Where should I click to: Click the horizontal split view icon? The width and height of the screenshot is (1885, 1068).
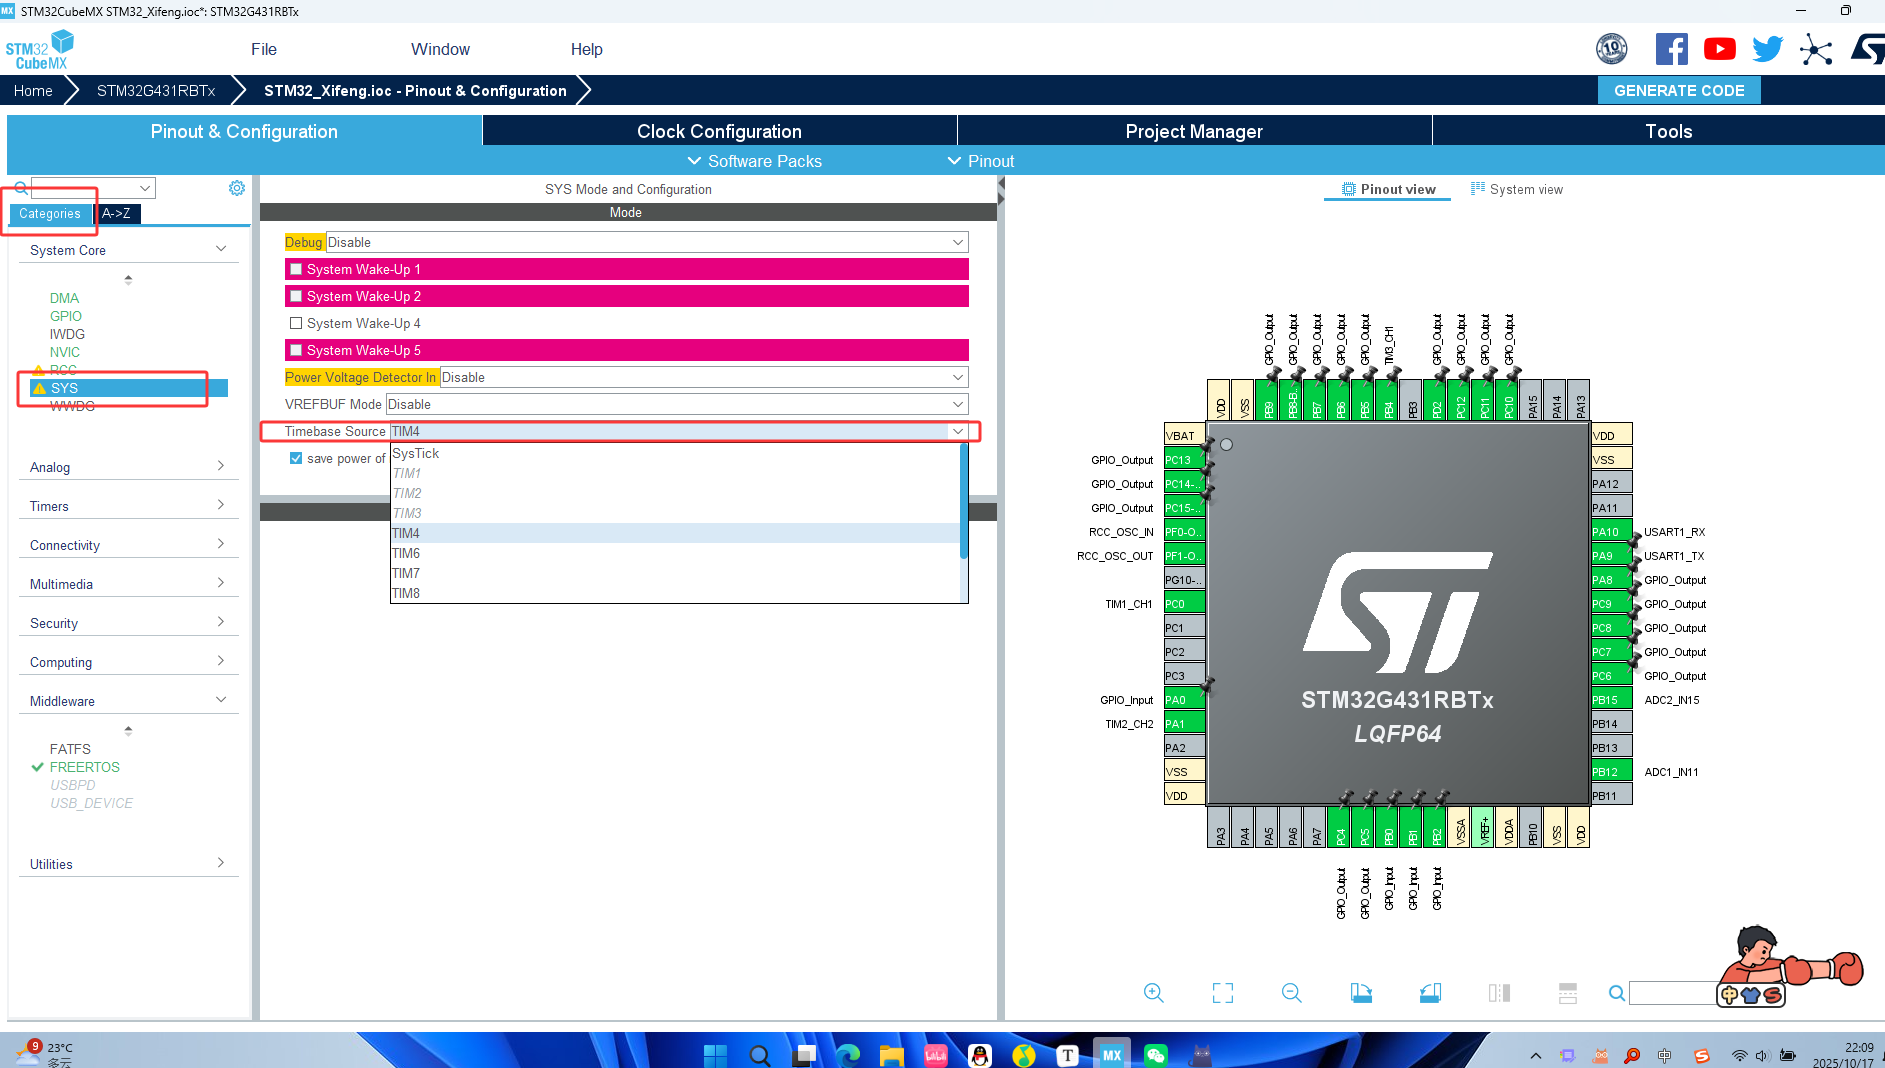[1568, 992]
